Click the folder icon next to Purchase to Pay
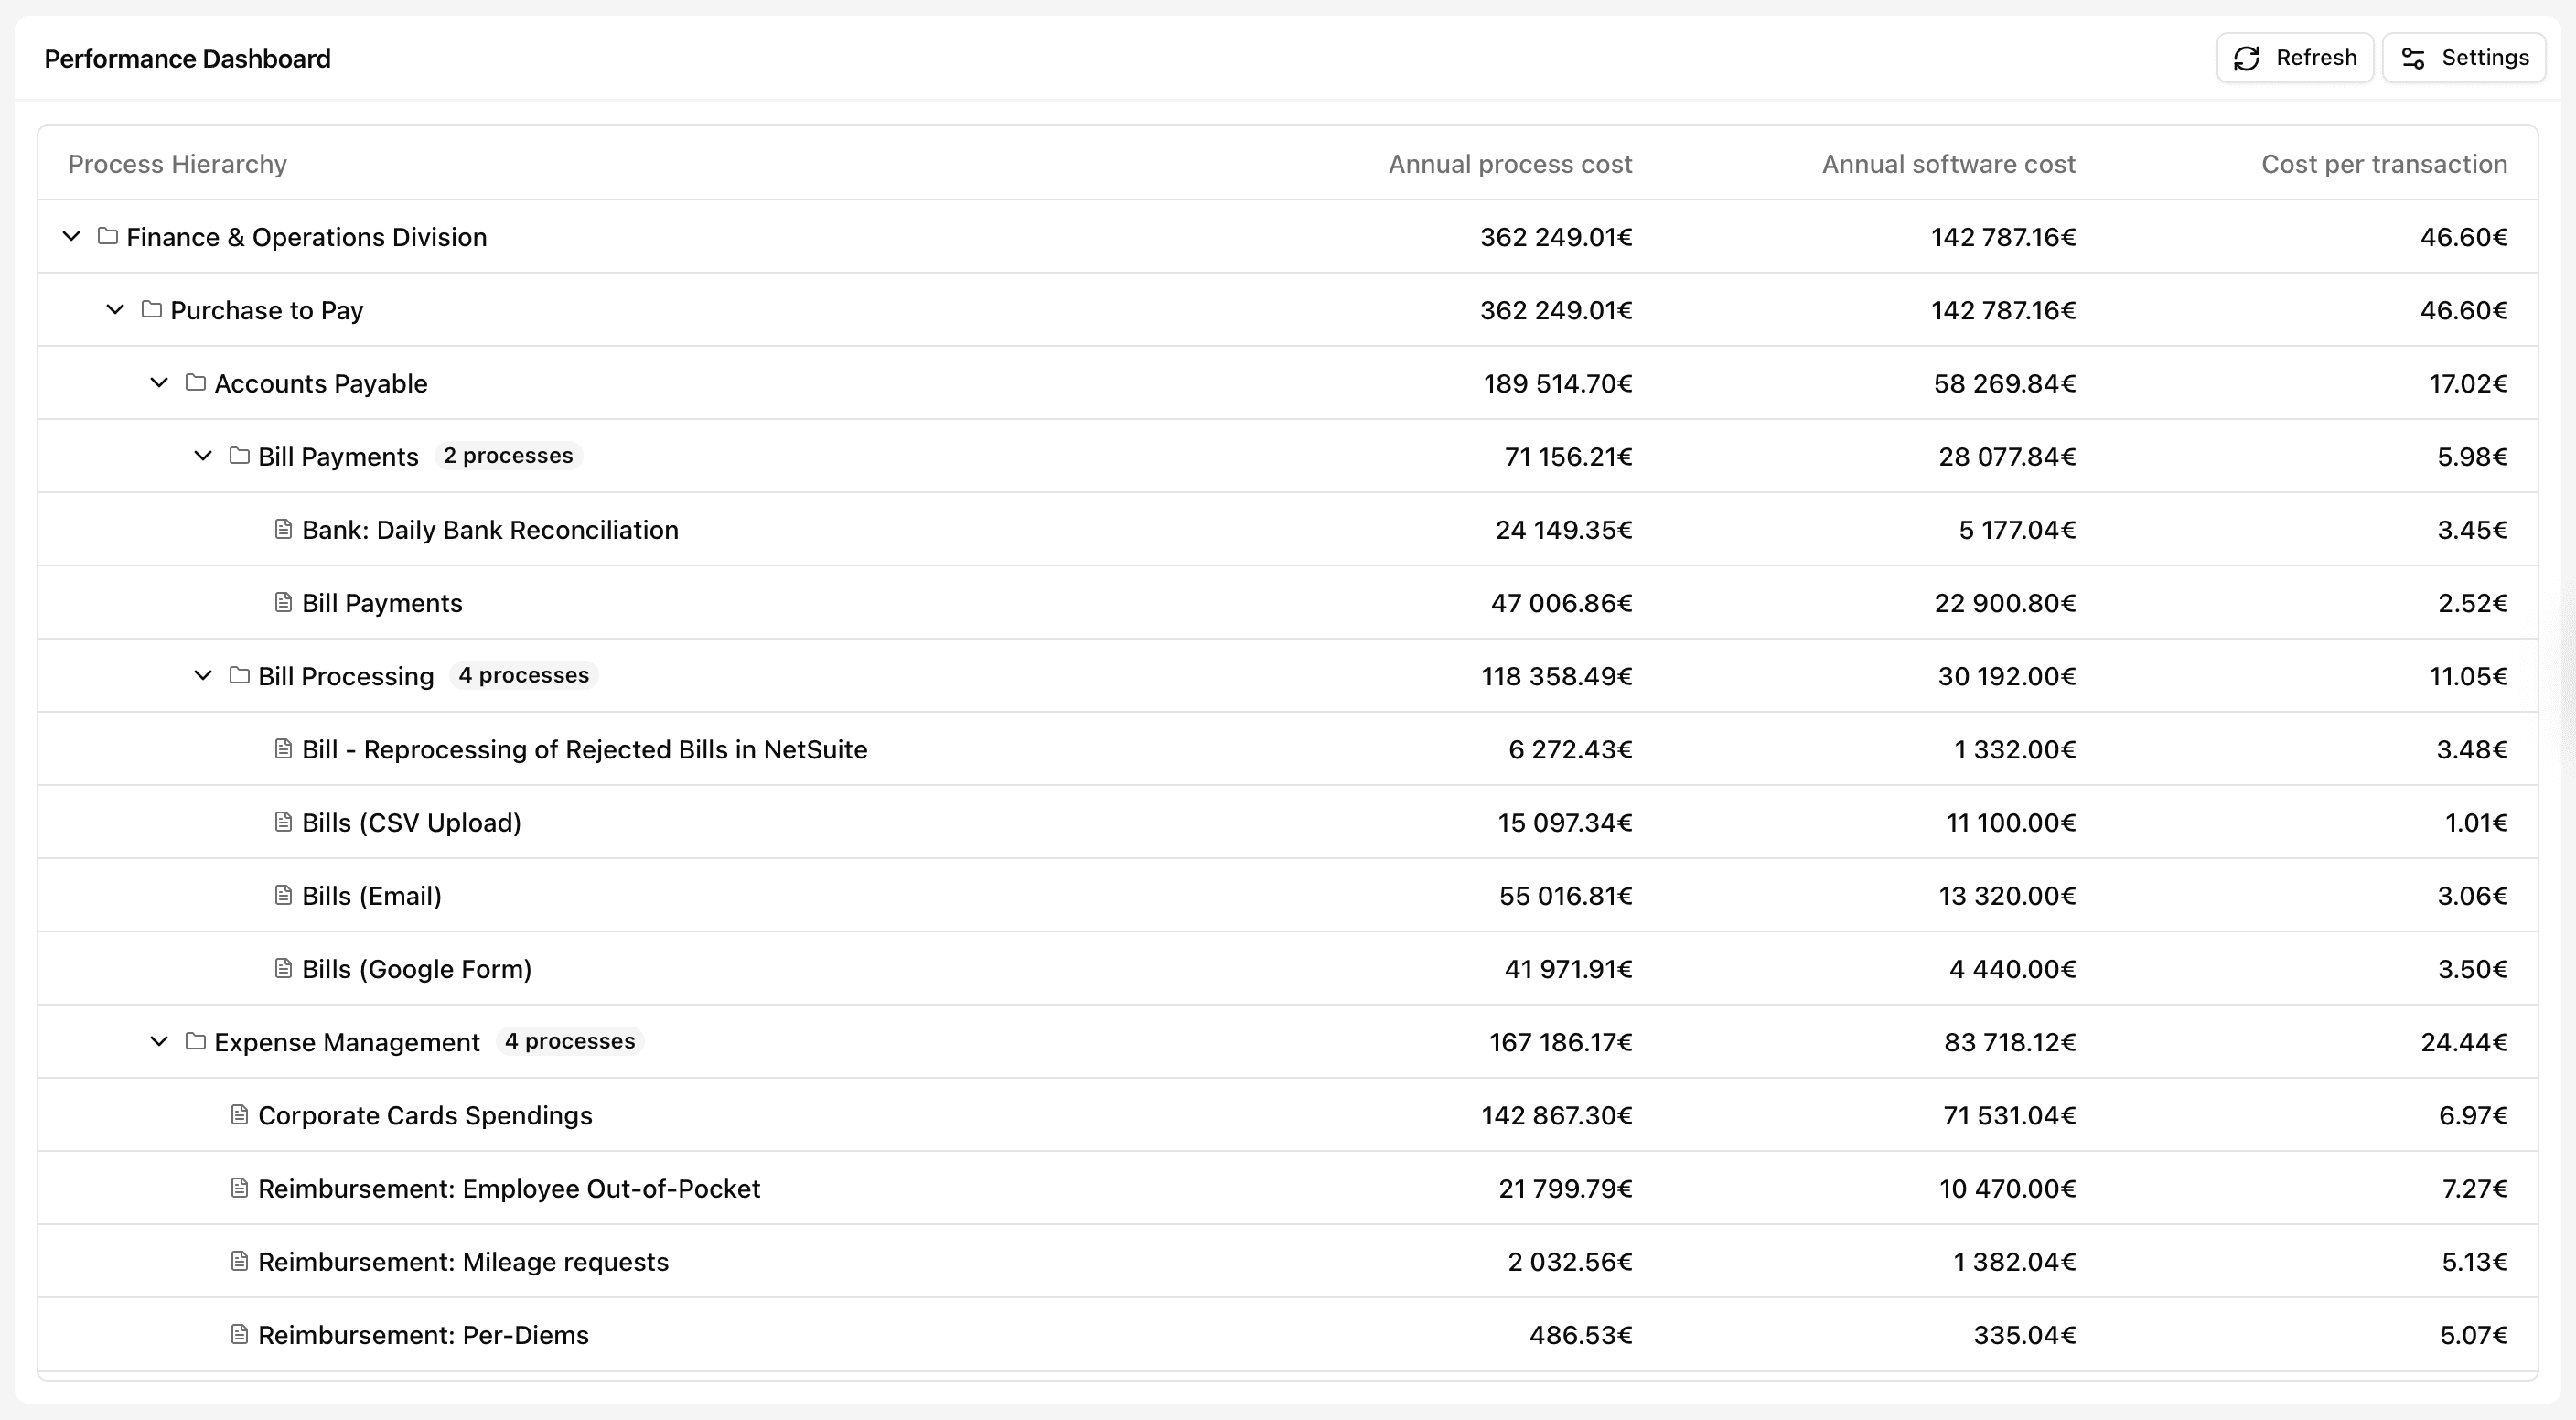 (150, 310)
